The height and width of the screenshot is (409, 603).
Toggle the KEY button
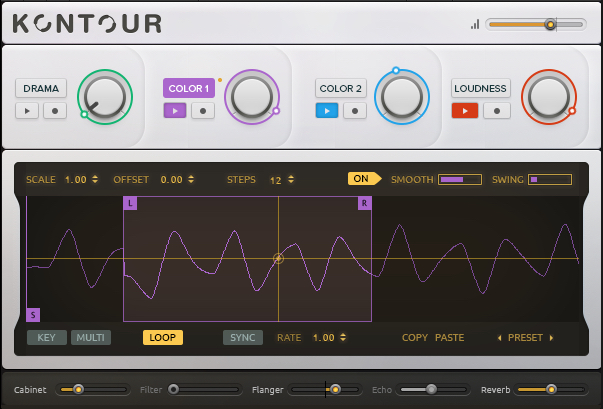point(47,338)
